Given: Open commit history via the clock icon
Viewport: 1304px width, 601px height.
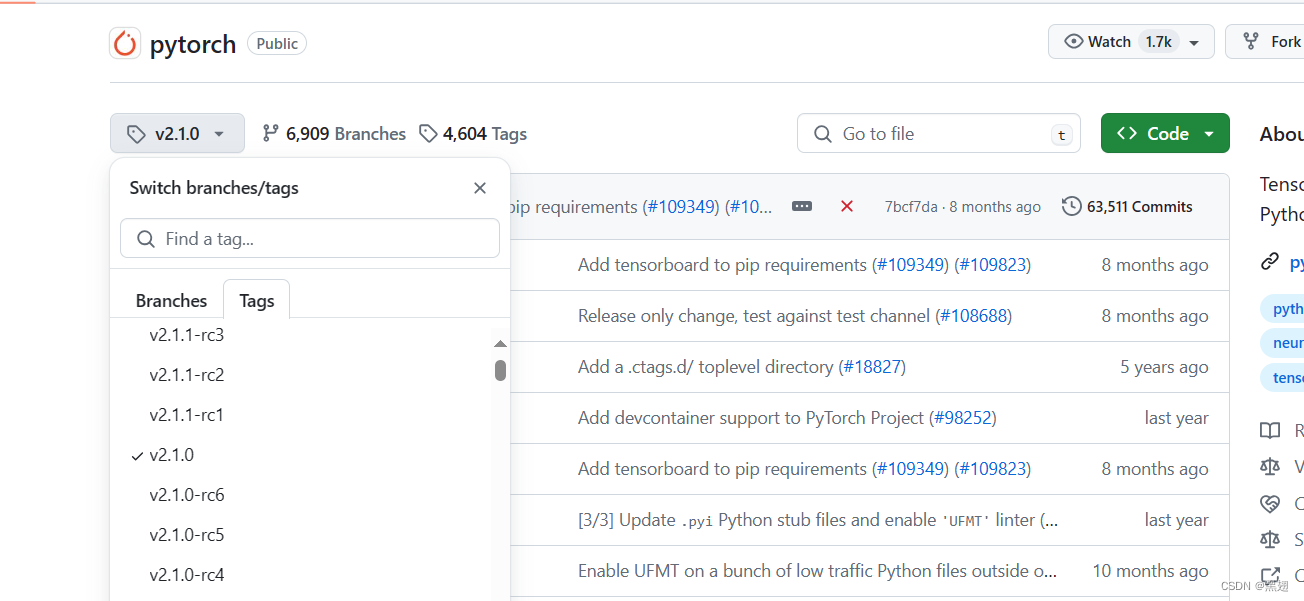Looking at the screenshot, I should coord(1071,206).
